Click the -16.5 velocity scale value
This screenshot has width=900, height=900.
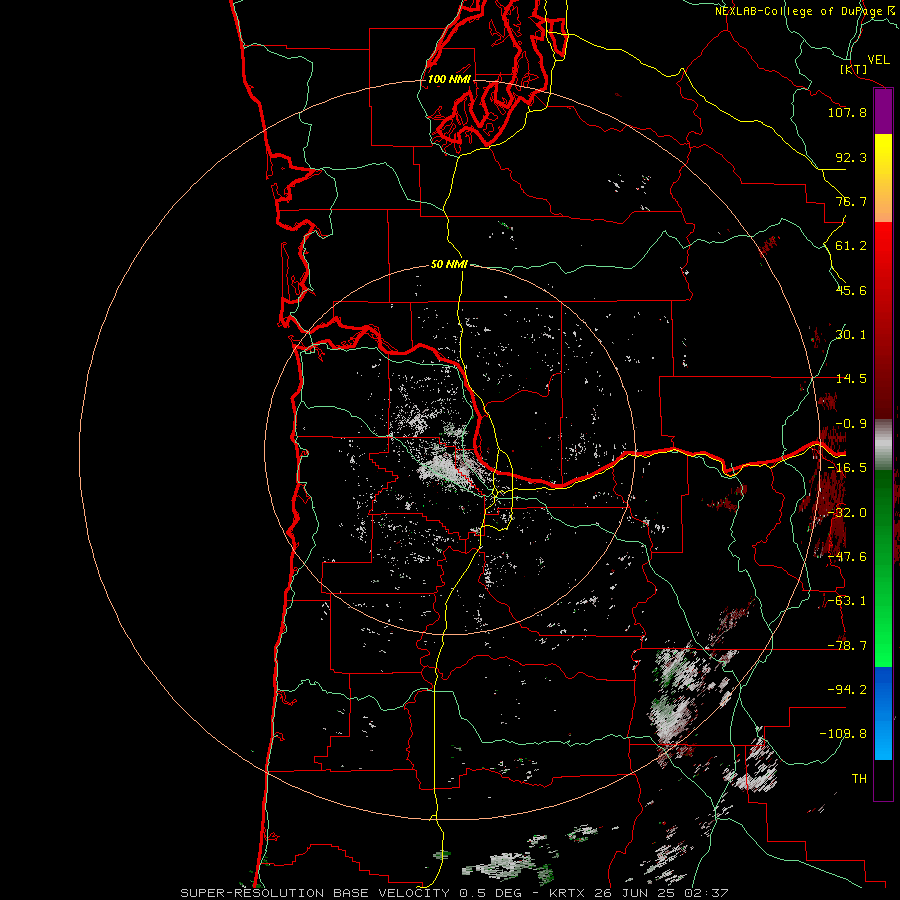tap(847, 468)
